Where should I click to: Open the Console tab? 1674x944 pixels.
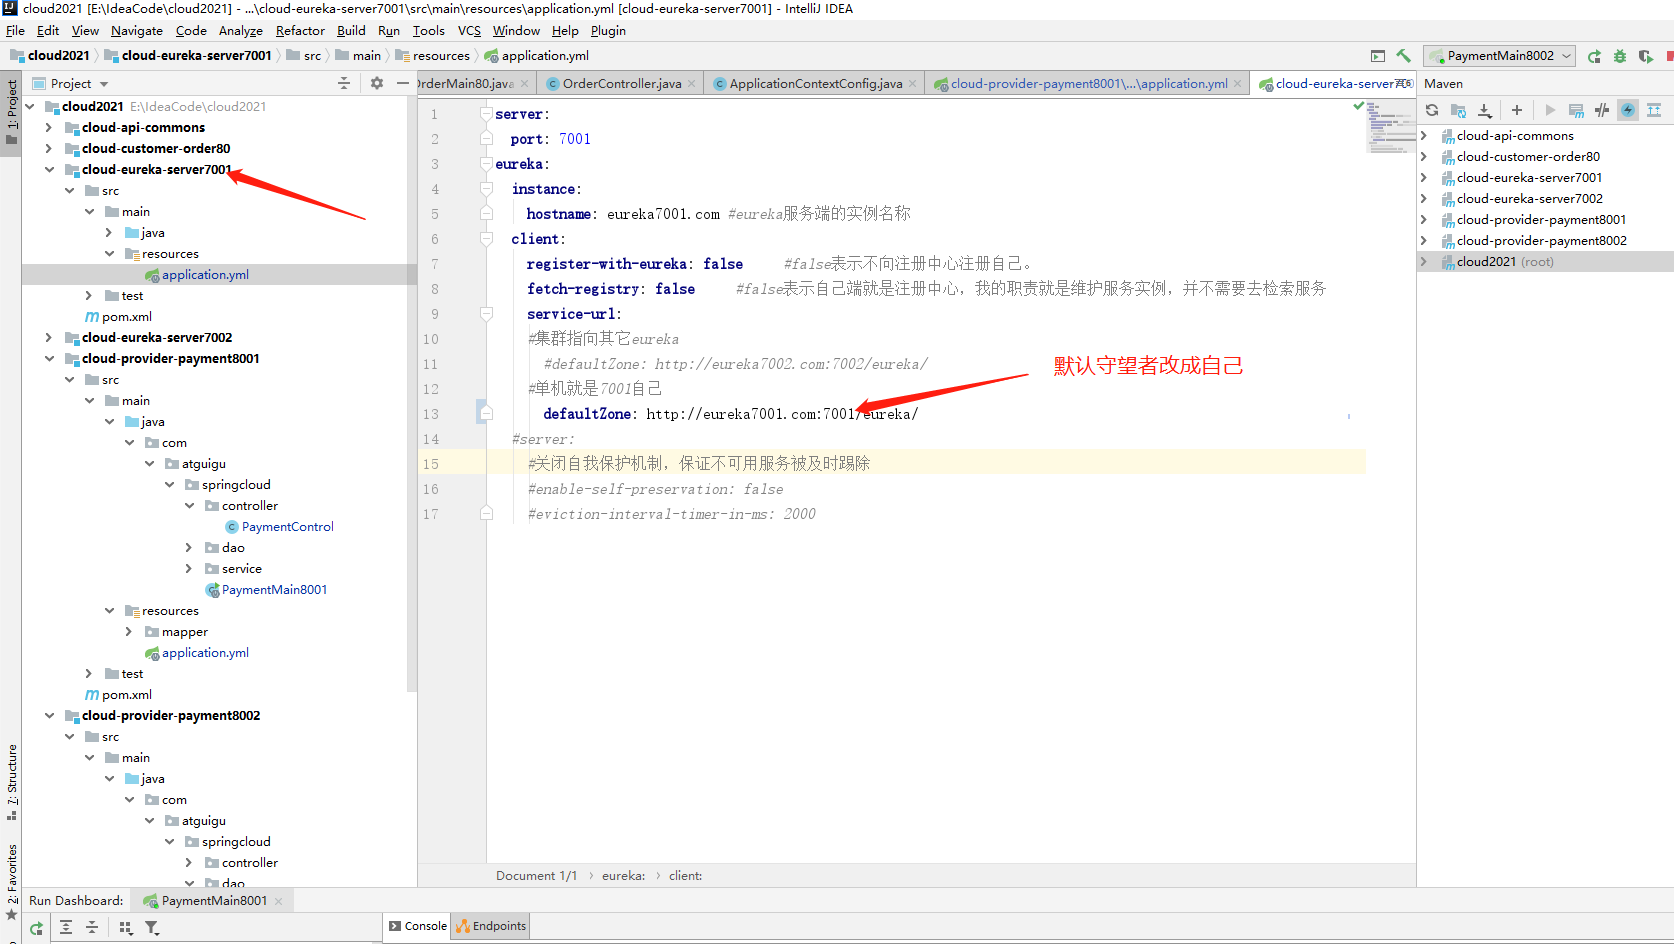(x=417, y=926)
